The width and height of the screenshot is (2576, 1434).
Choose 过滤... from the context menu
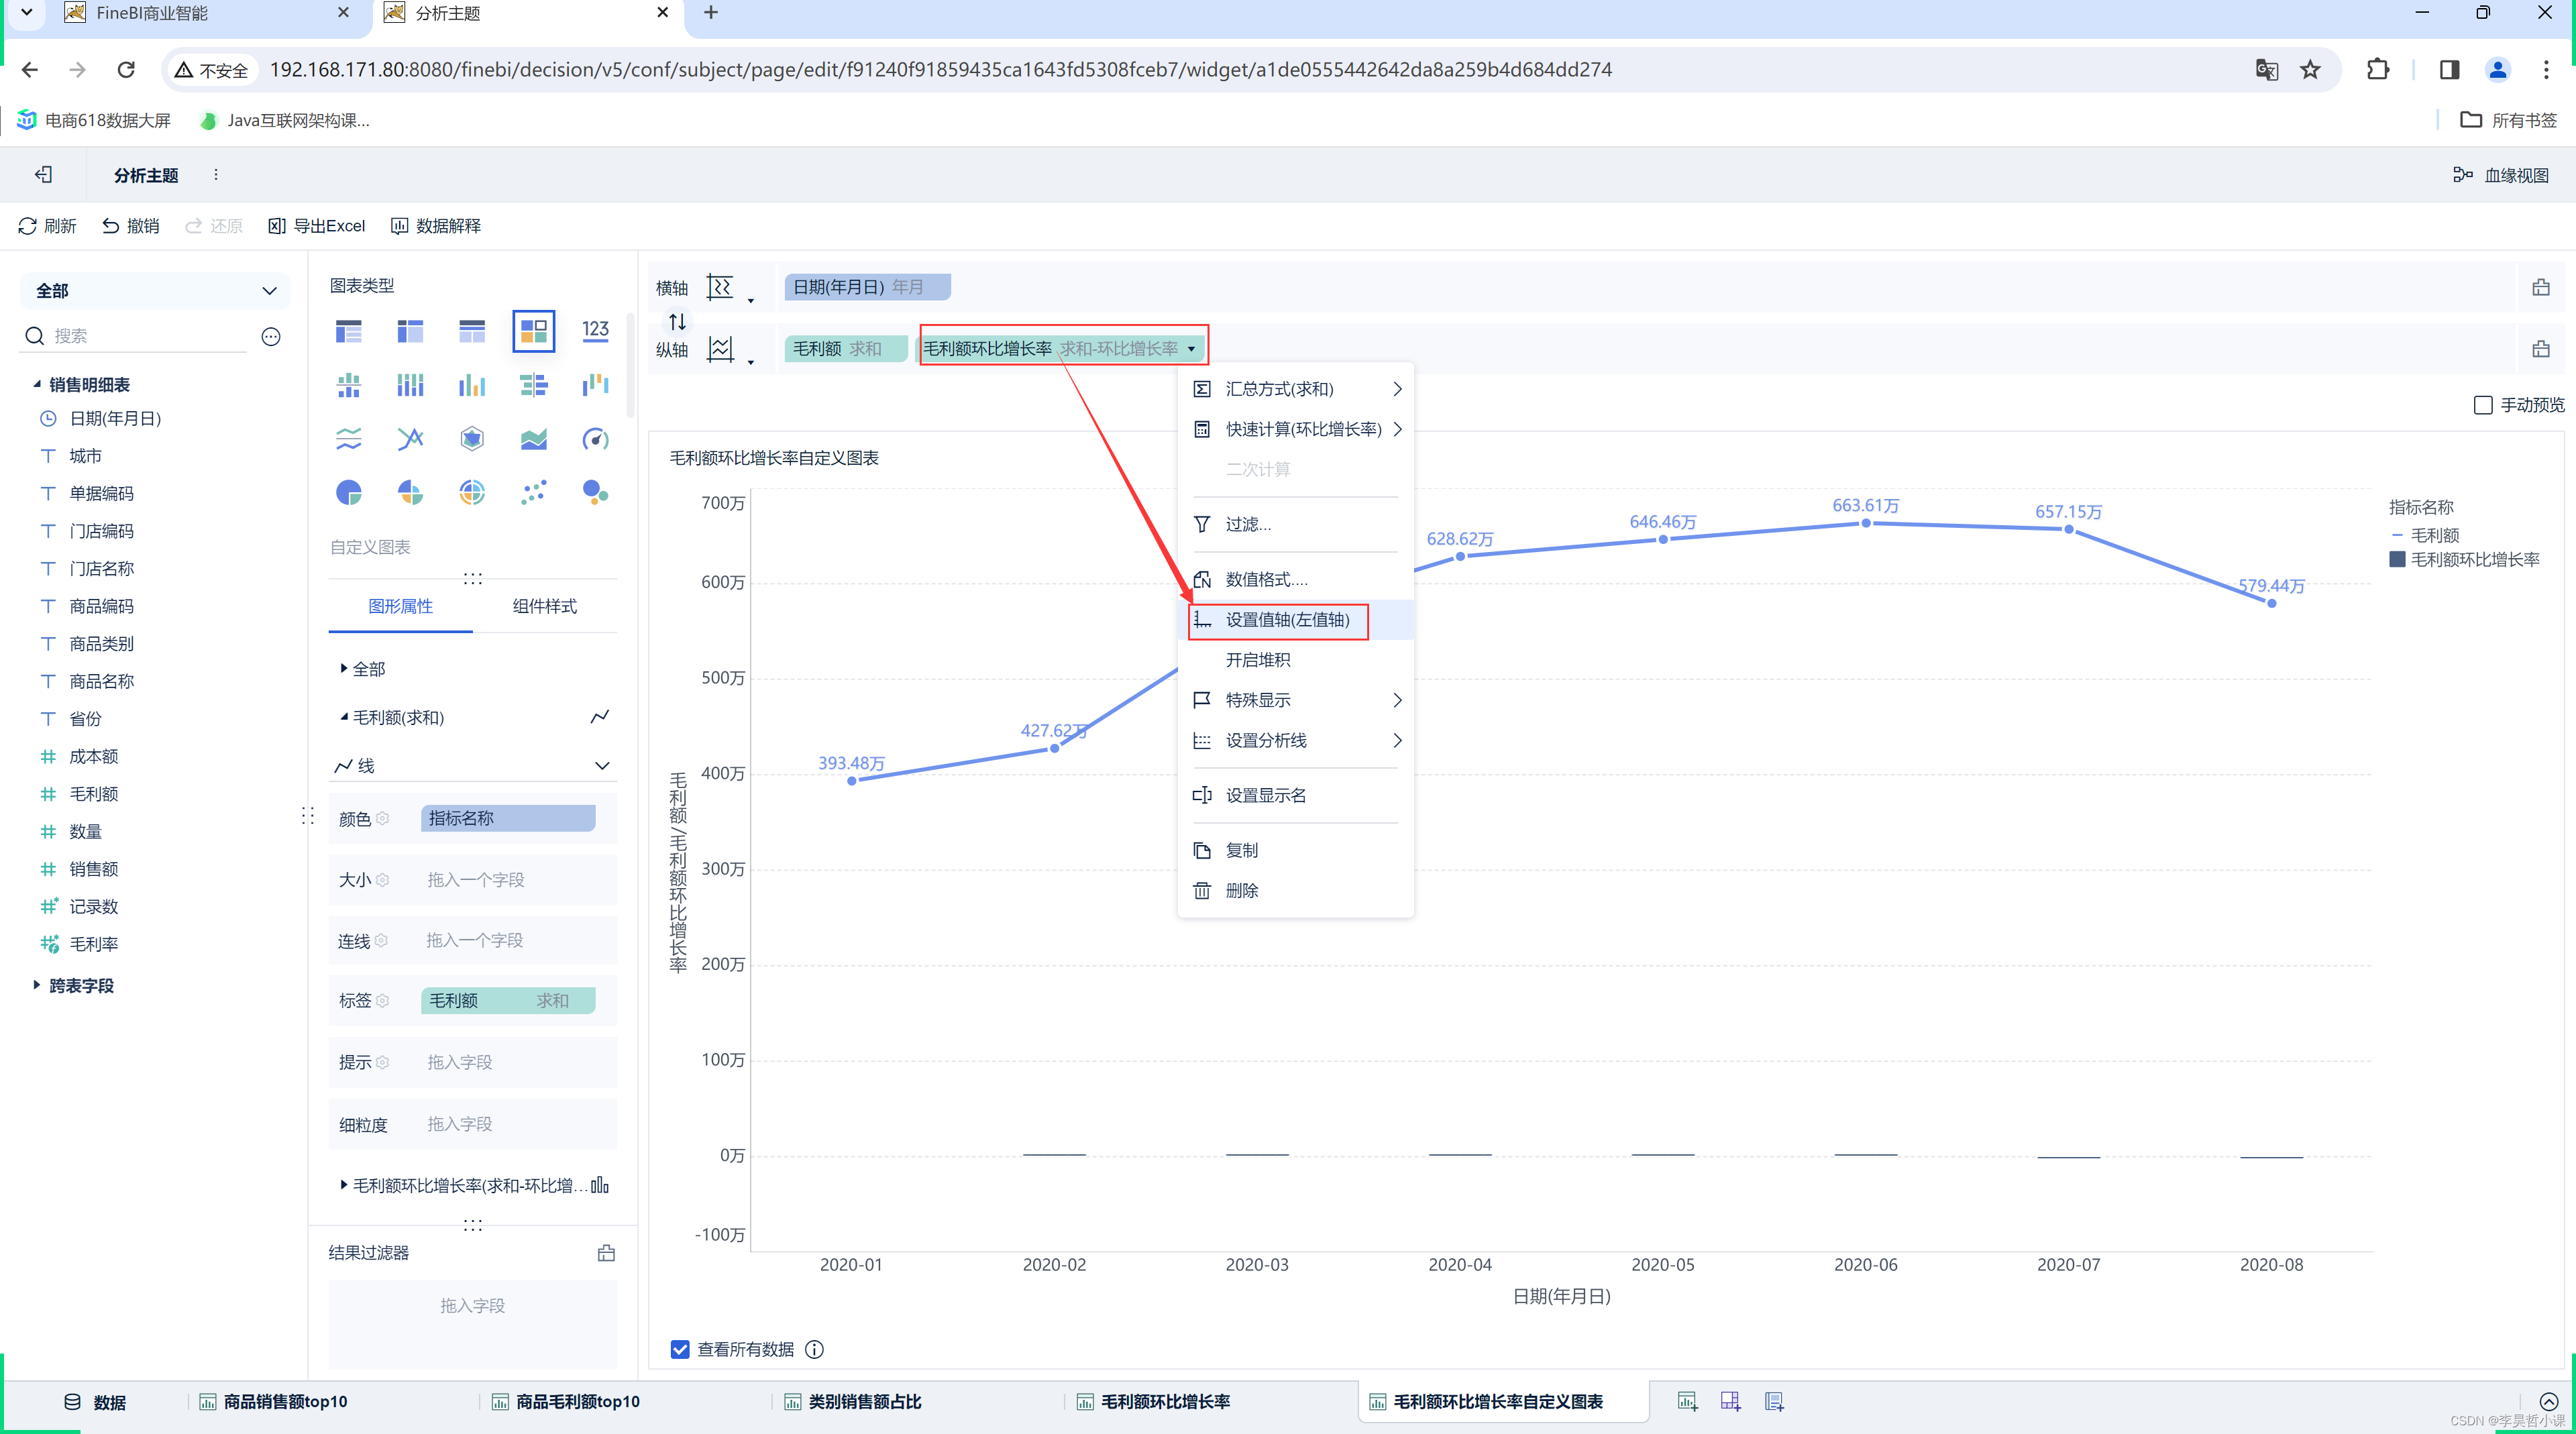click(x=1296, y=524)
